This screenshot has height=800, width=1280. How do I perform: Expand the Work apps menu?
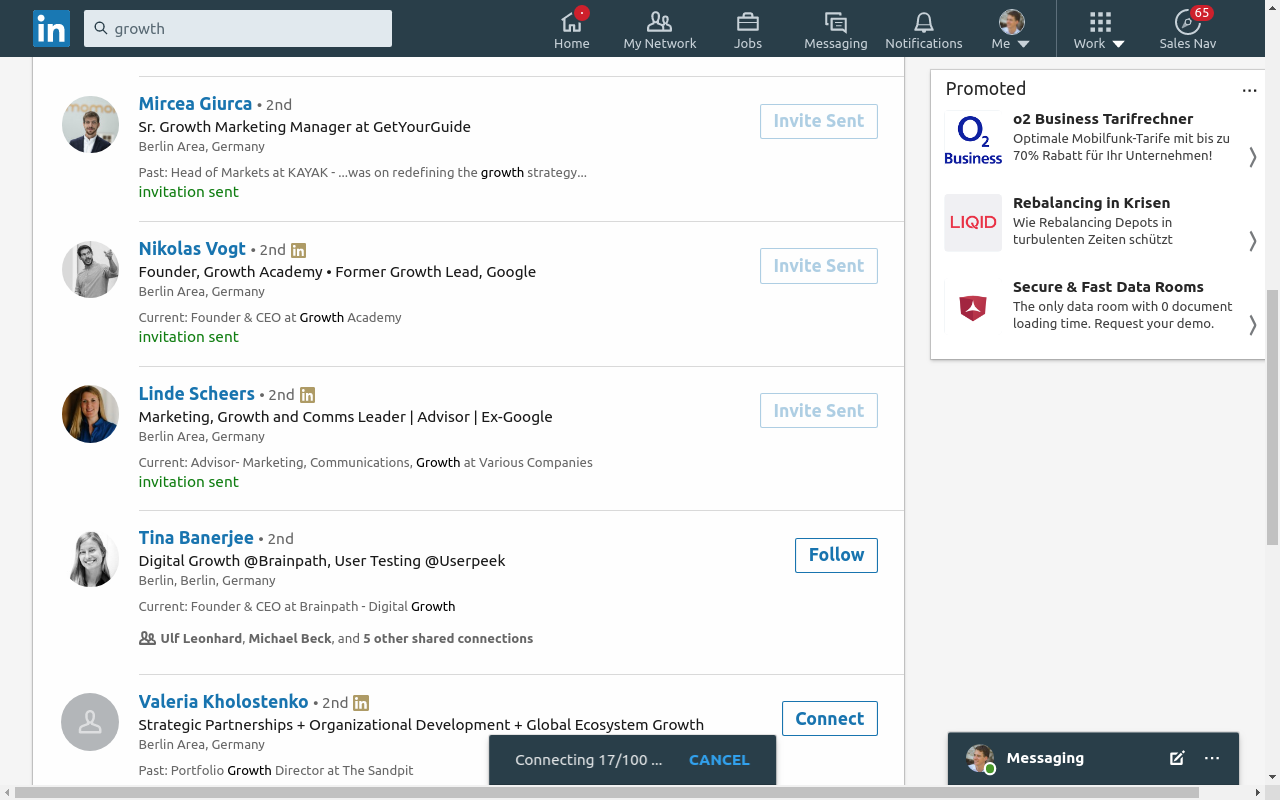point(1100,29)
